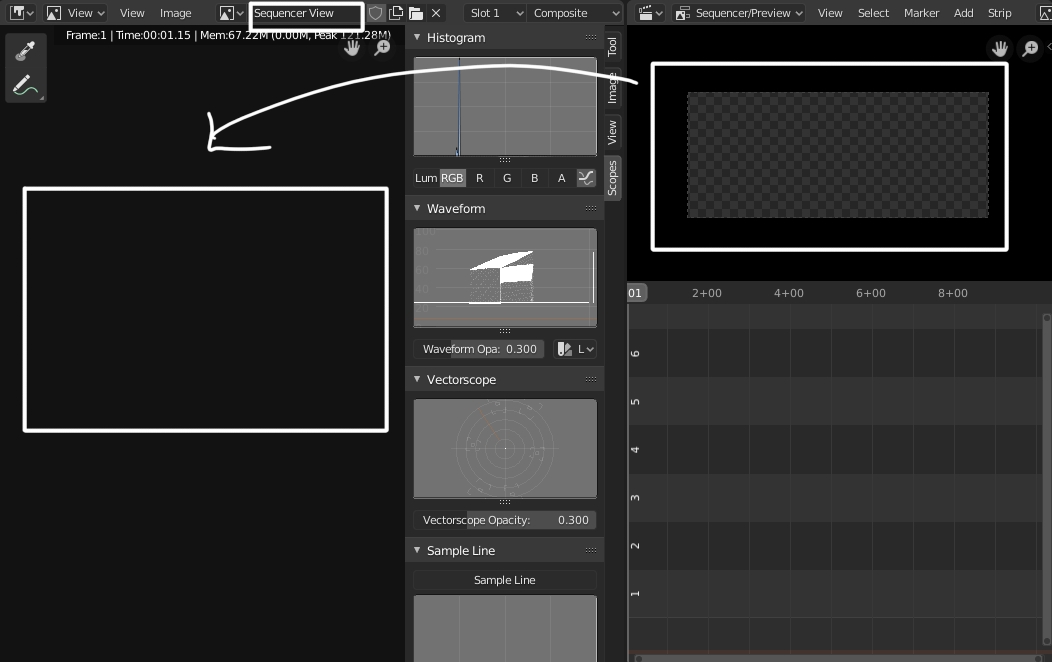Click the Sample Line panel drag grip
This screenshot has height=662, width=1052.
click(590, 551)
